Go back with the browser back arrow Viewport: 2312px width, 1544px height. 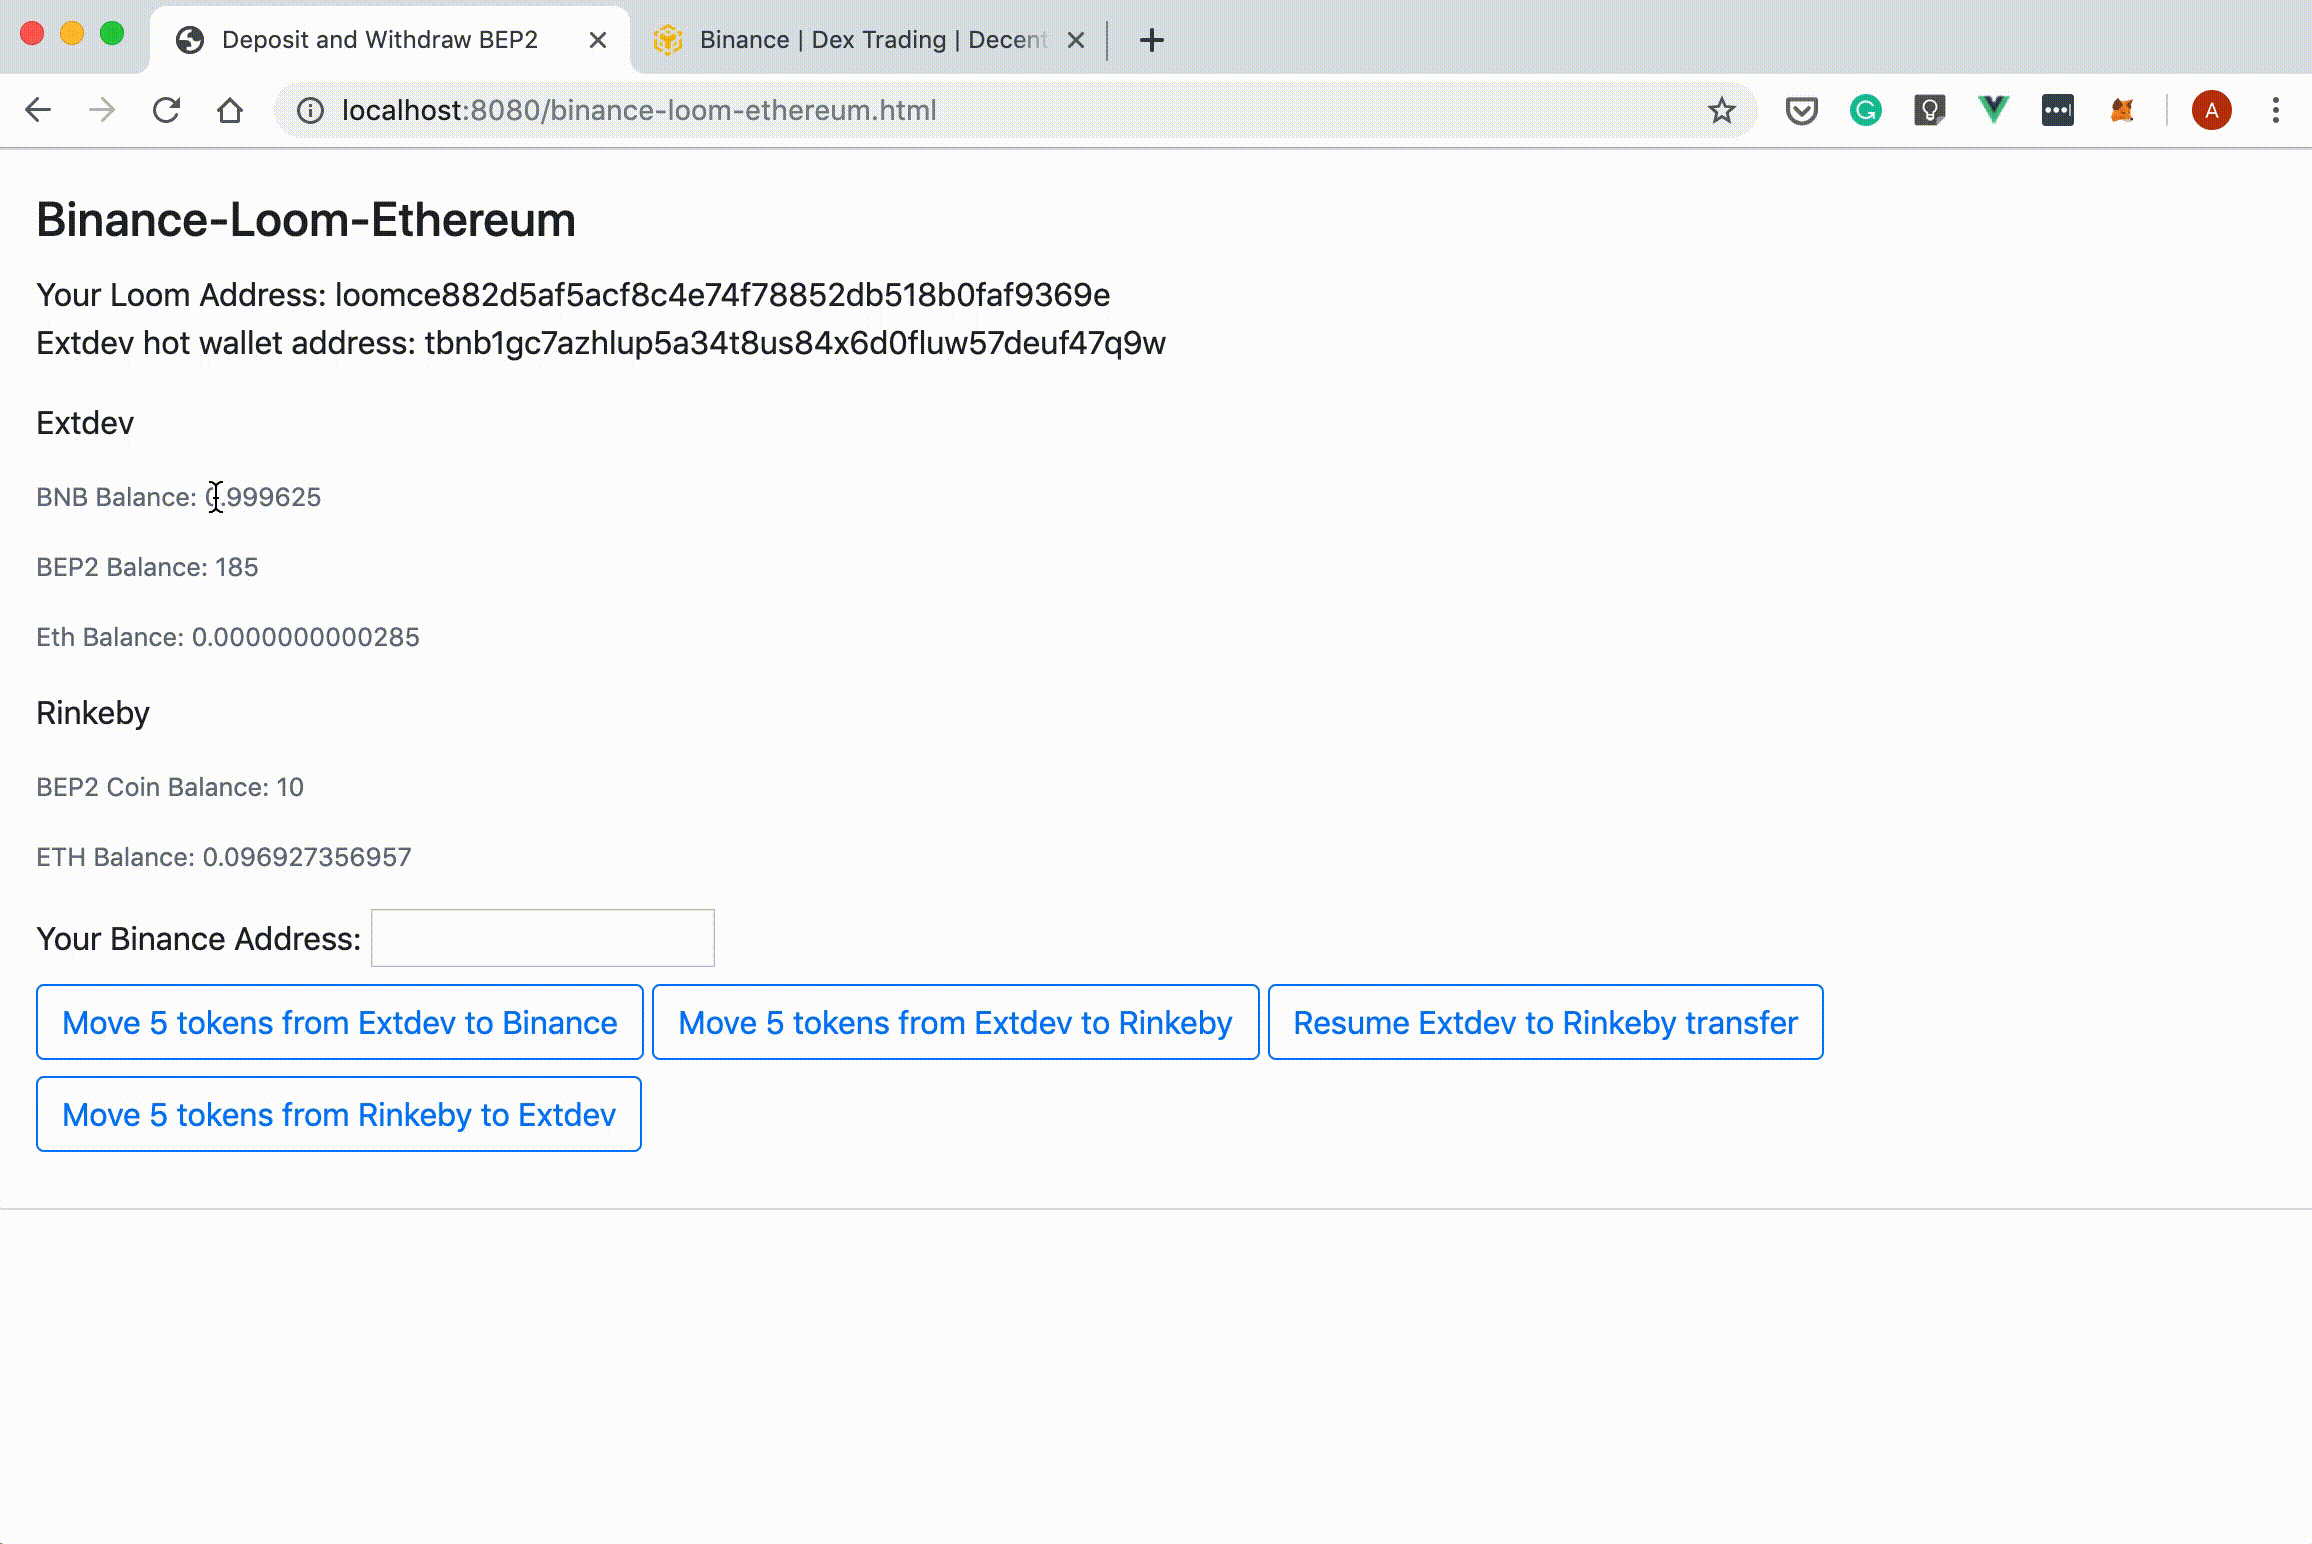[x=38, y=110]
